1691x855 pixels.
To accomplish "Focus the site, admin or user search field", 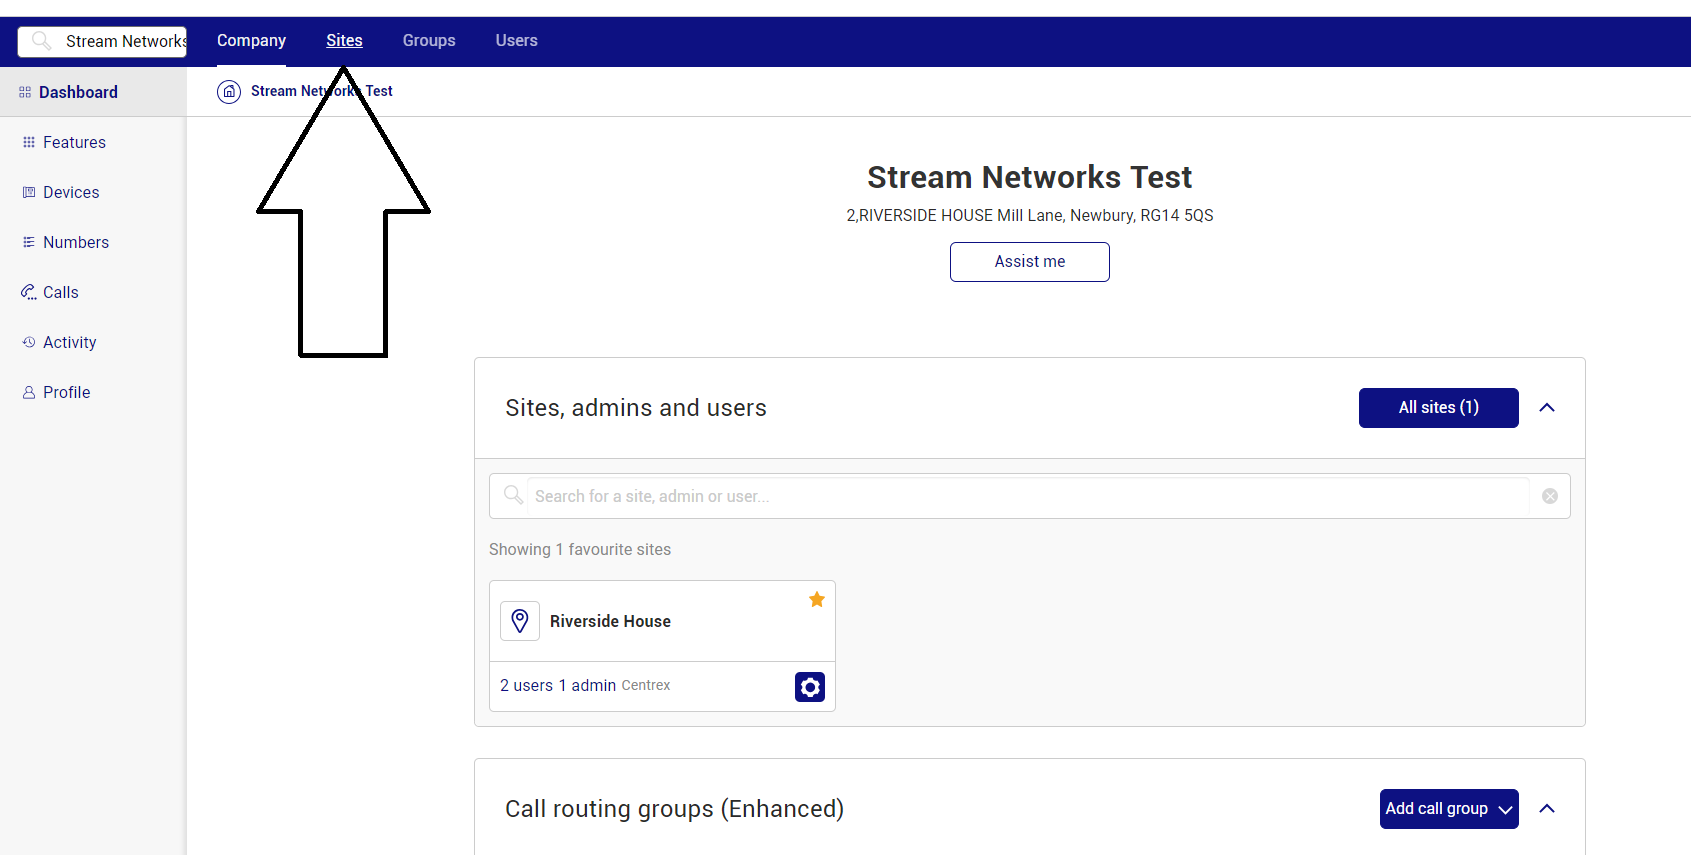I will [x=1028, y=496].
